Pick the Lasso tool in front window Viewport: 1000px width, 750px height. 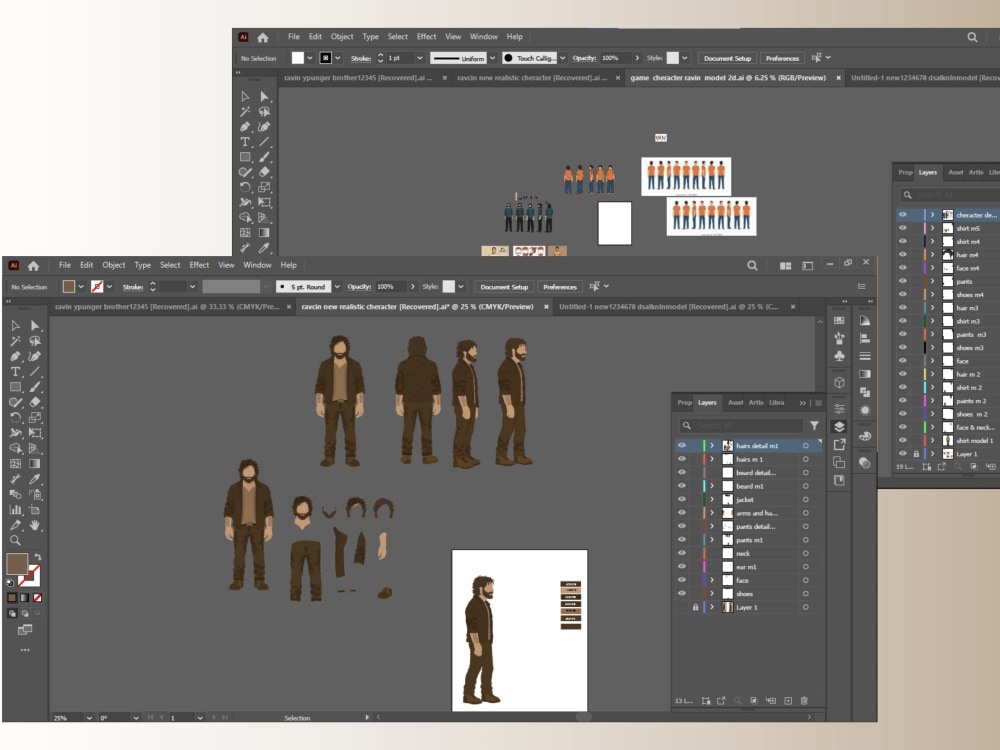pos(35,341)
